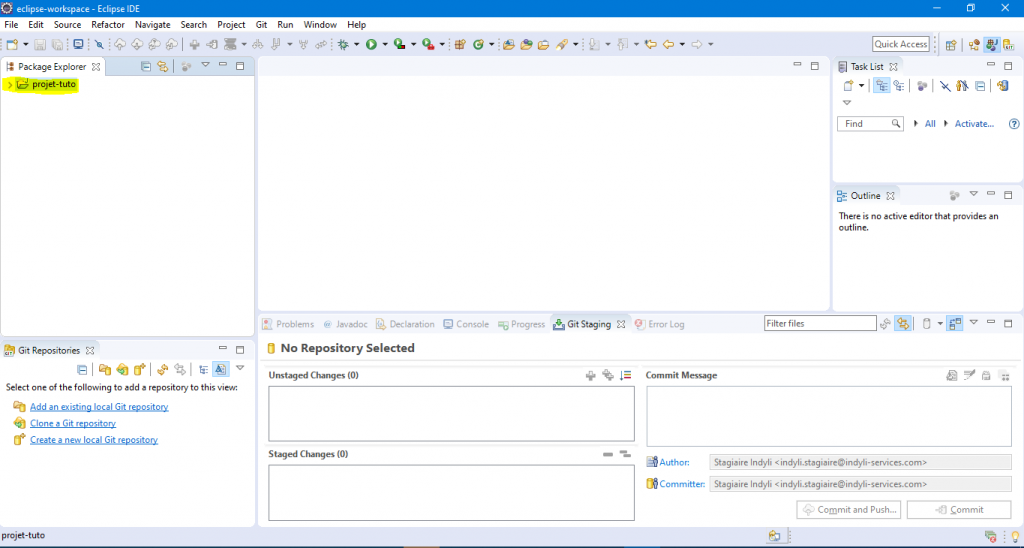The image size is (1024, 548).
Task: Click the Commit and Push button
Action: 849,509
